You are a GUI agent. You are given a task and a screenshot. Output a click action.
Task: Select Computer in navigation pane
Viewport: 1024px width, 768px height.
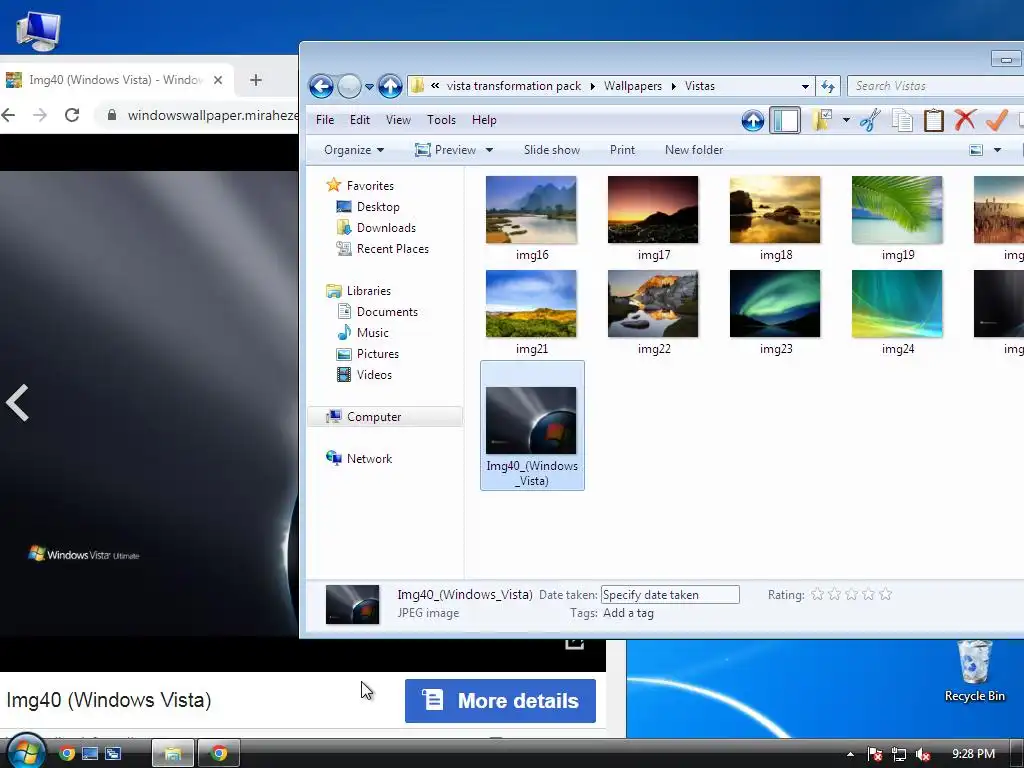click(385, 417)
